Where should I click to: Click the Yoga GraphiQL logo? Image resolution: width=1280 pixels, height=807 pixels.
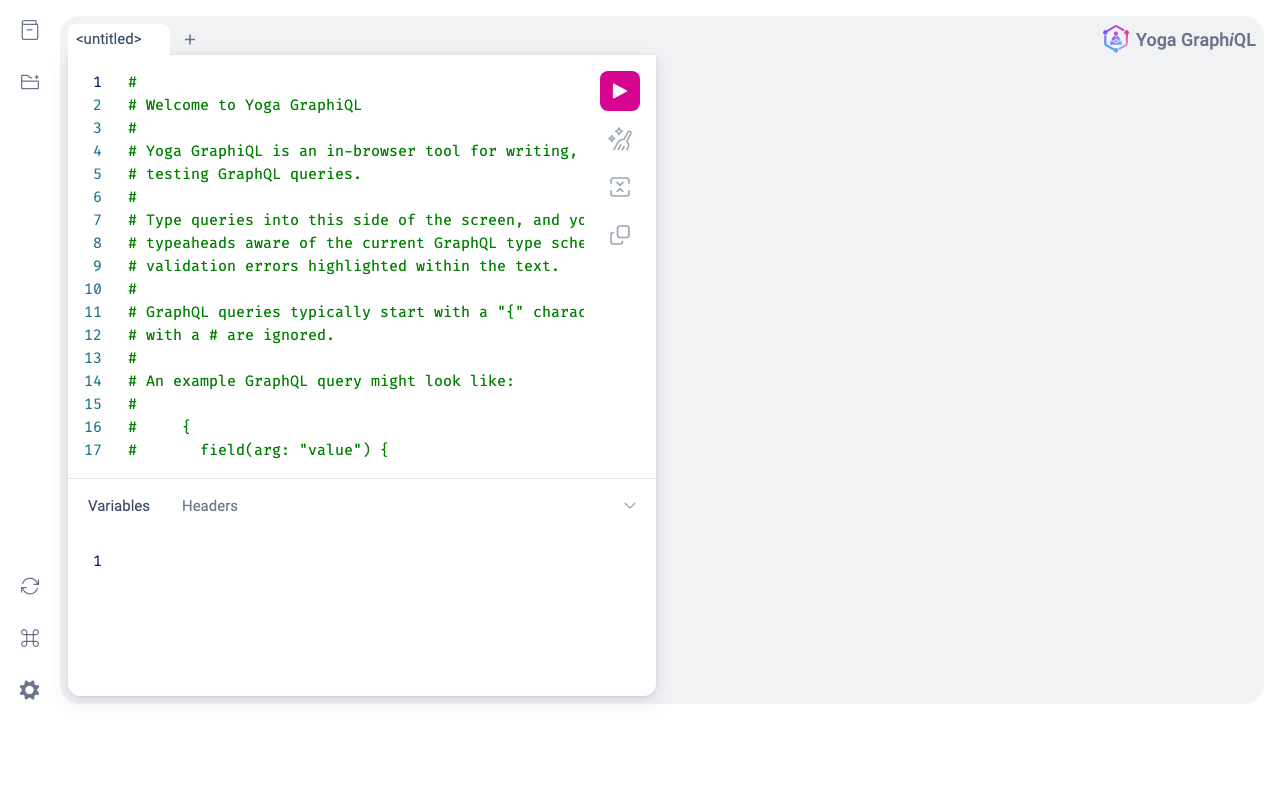coord(1179,39)
